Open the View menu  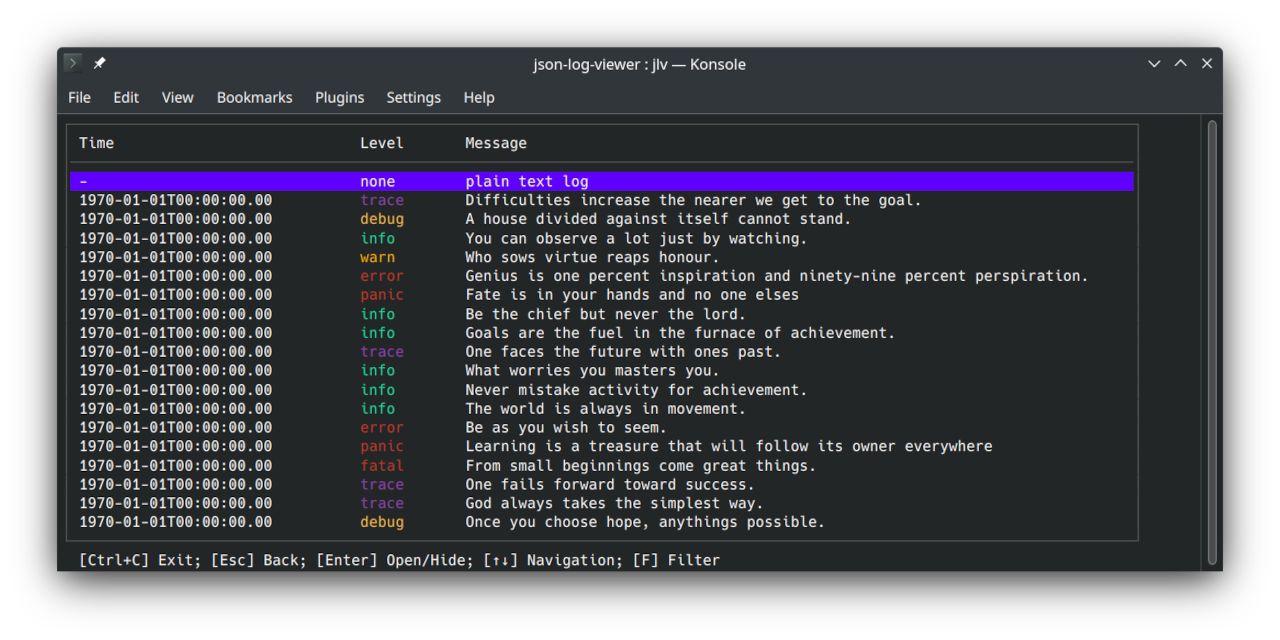177,97
